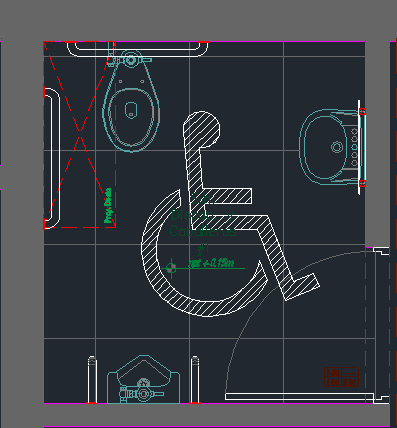Select the horizontal grab bar behind toilet
This screenshot has width=397, height=428.
pyautogui.click(x=138, y=49)
